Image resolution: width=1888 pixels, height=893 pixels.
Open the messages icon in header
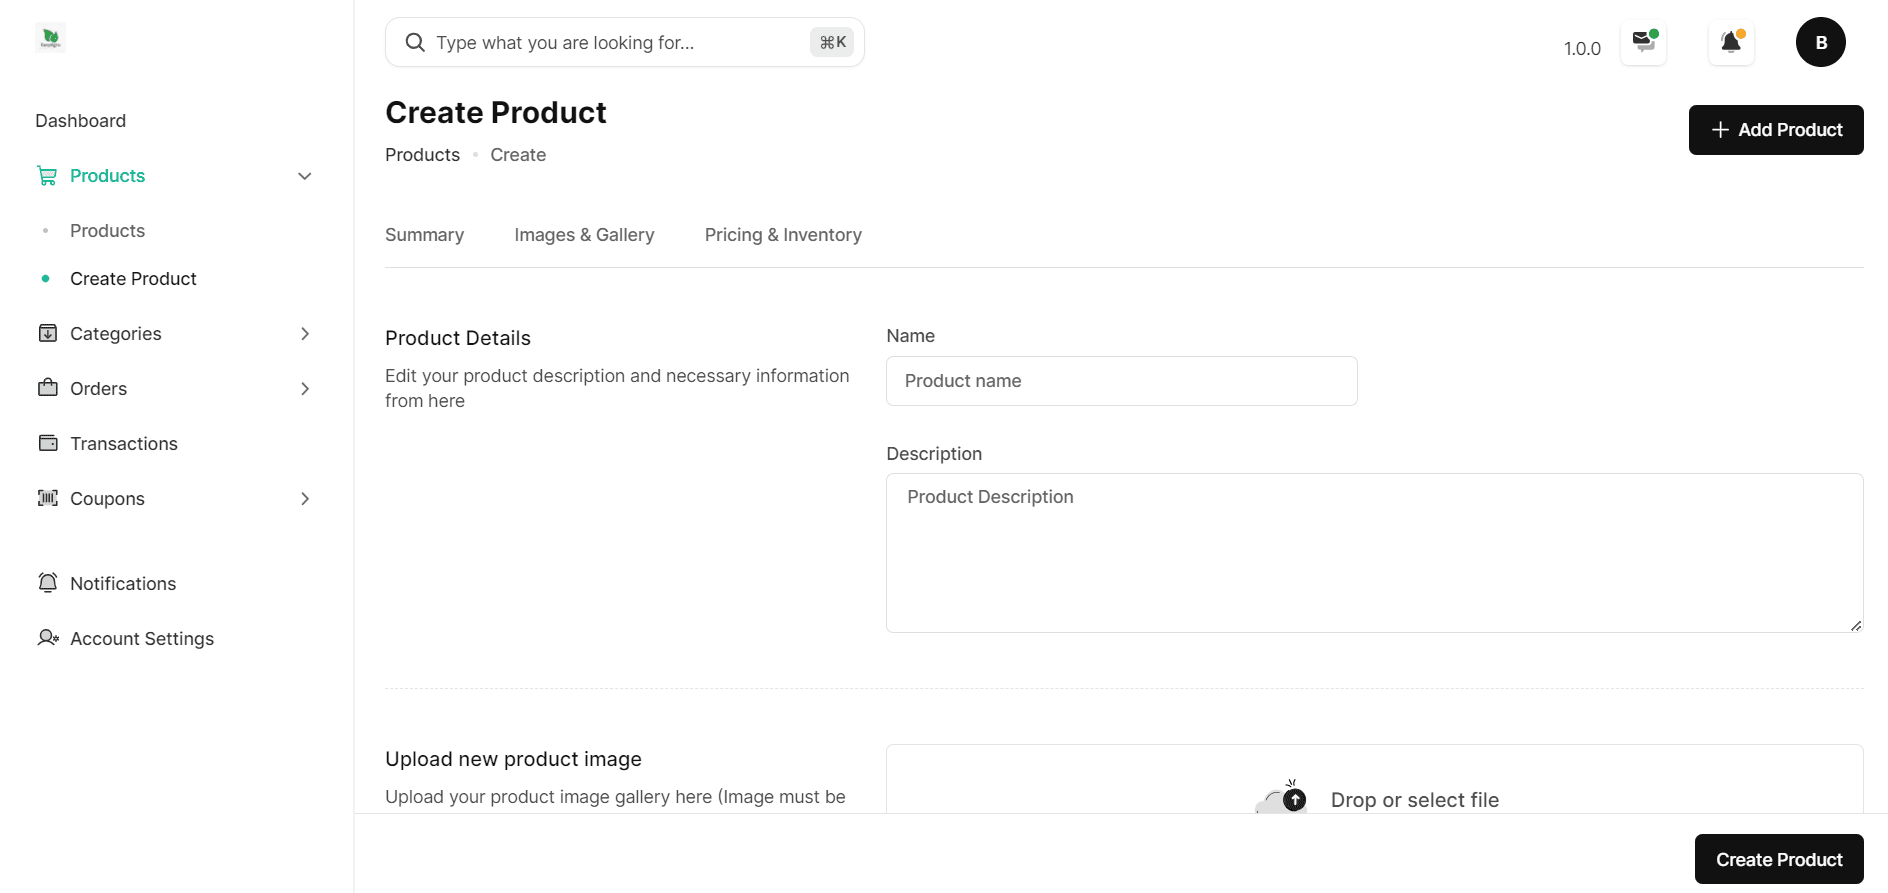(1643, 42)
